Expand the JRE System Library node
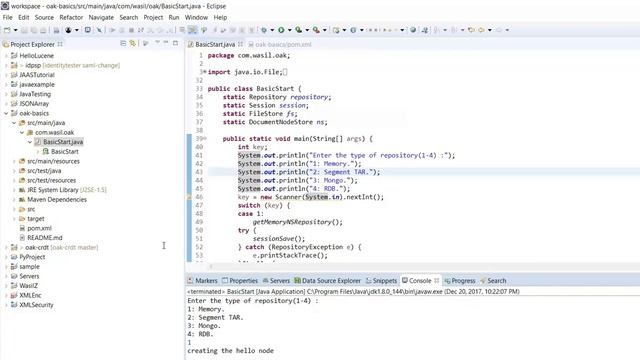 point(14,190)
